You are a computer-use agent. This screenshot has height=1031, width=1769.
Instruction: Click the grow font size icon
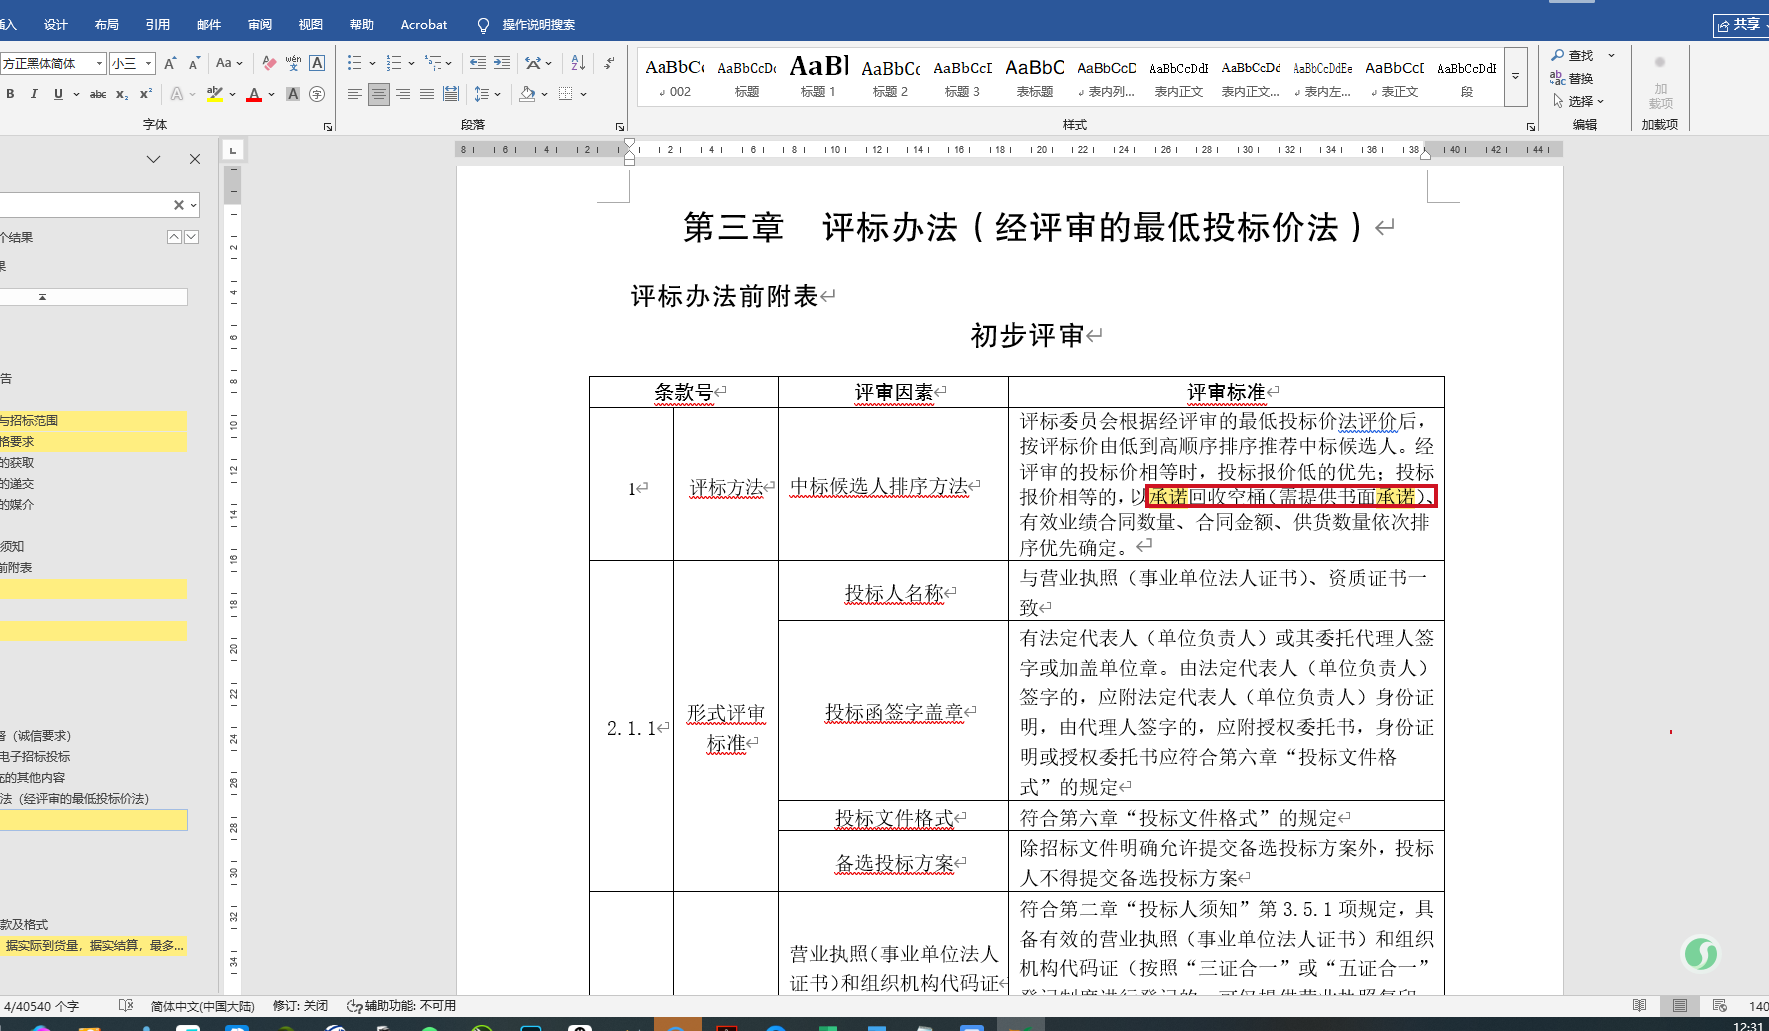click(169, 63)
